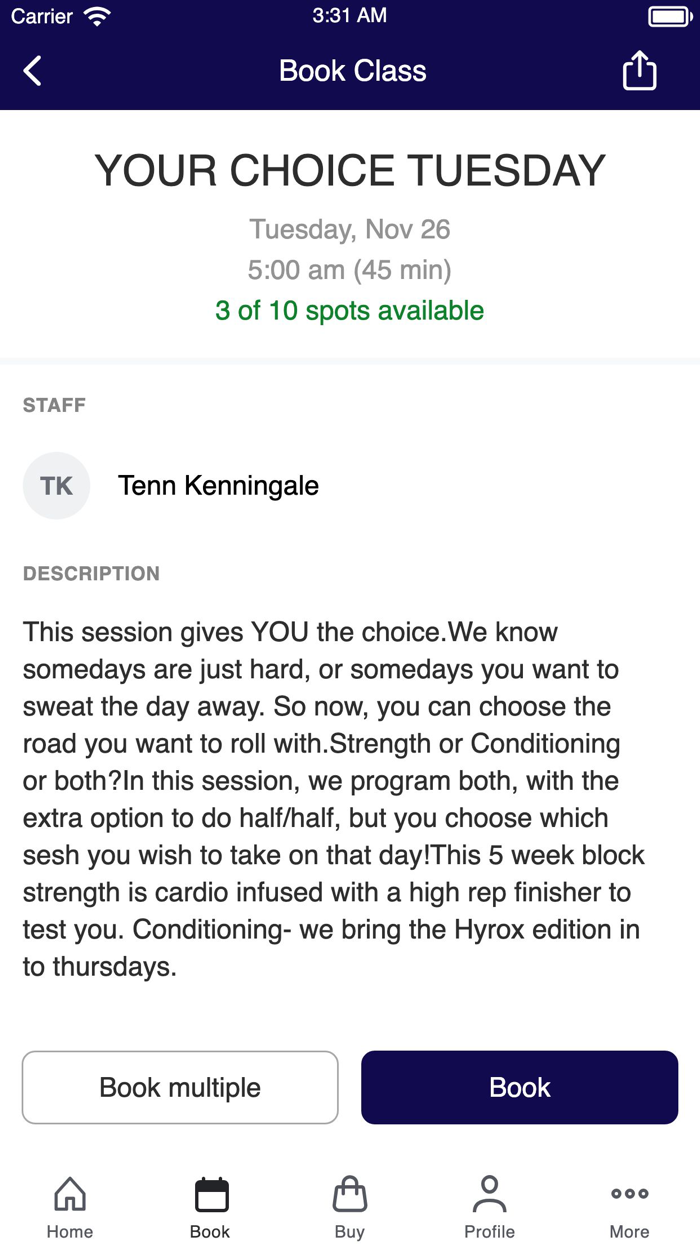Select the Home icon in bottom navigation

[69, 1192]
